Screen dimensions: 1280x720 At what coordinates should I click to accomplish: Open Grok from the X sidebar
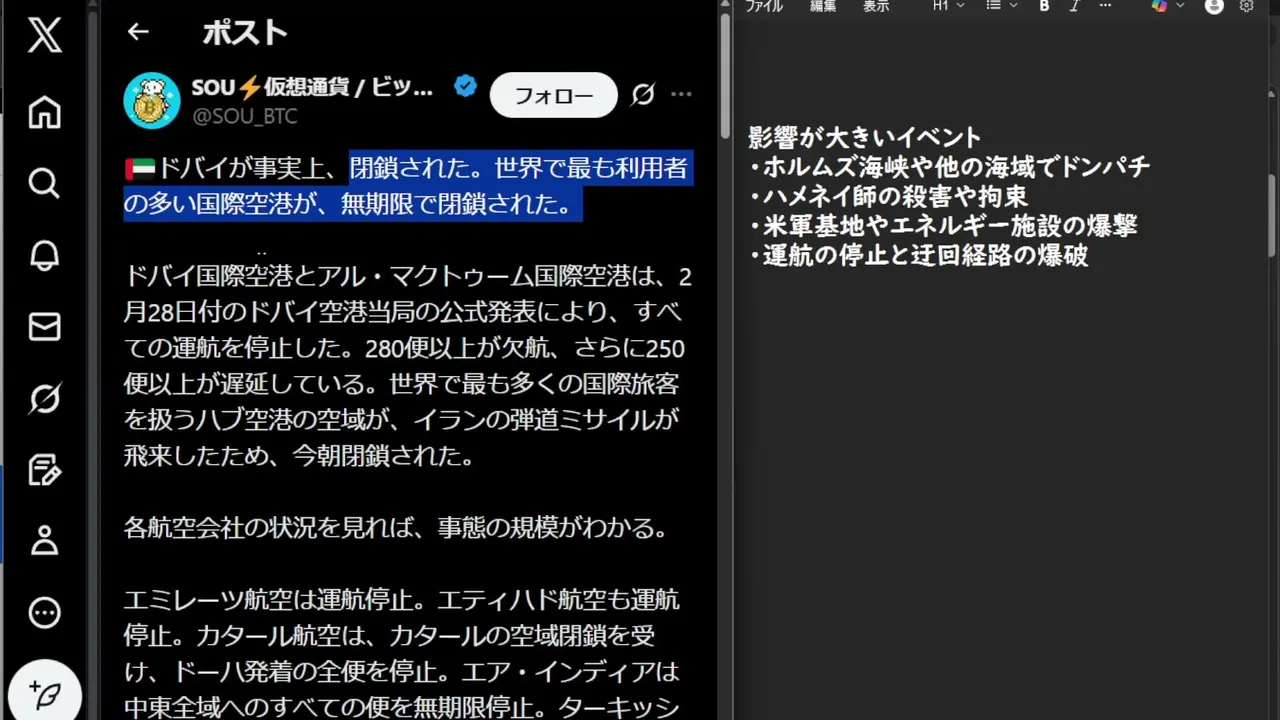click(44, 399)
